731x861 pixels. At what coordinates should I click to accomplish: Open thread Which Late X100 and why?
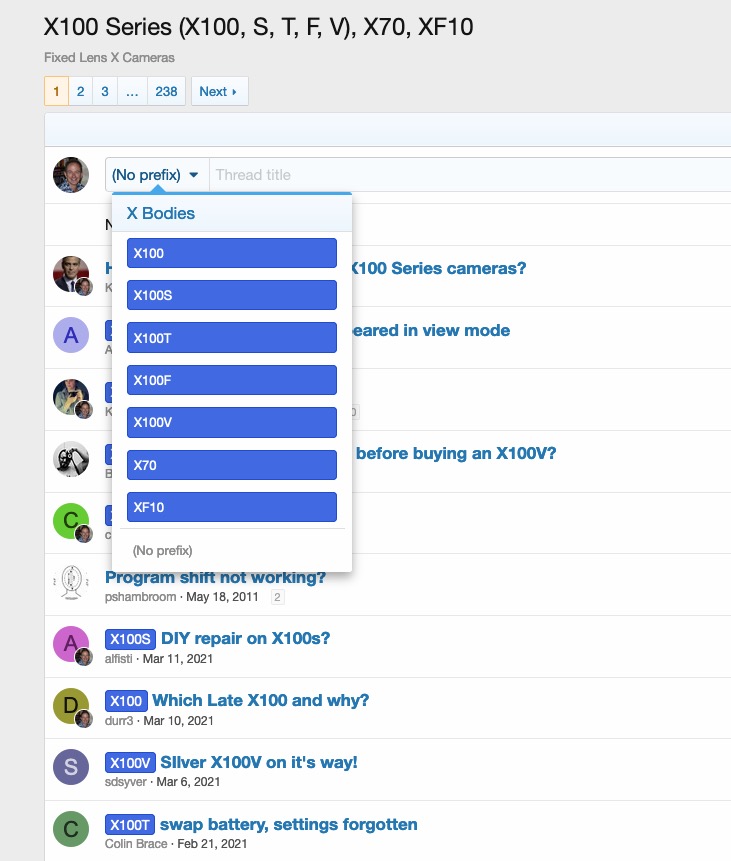[261, 700]
